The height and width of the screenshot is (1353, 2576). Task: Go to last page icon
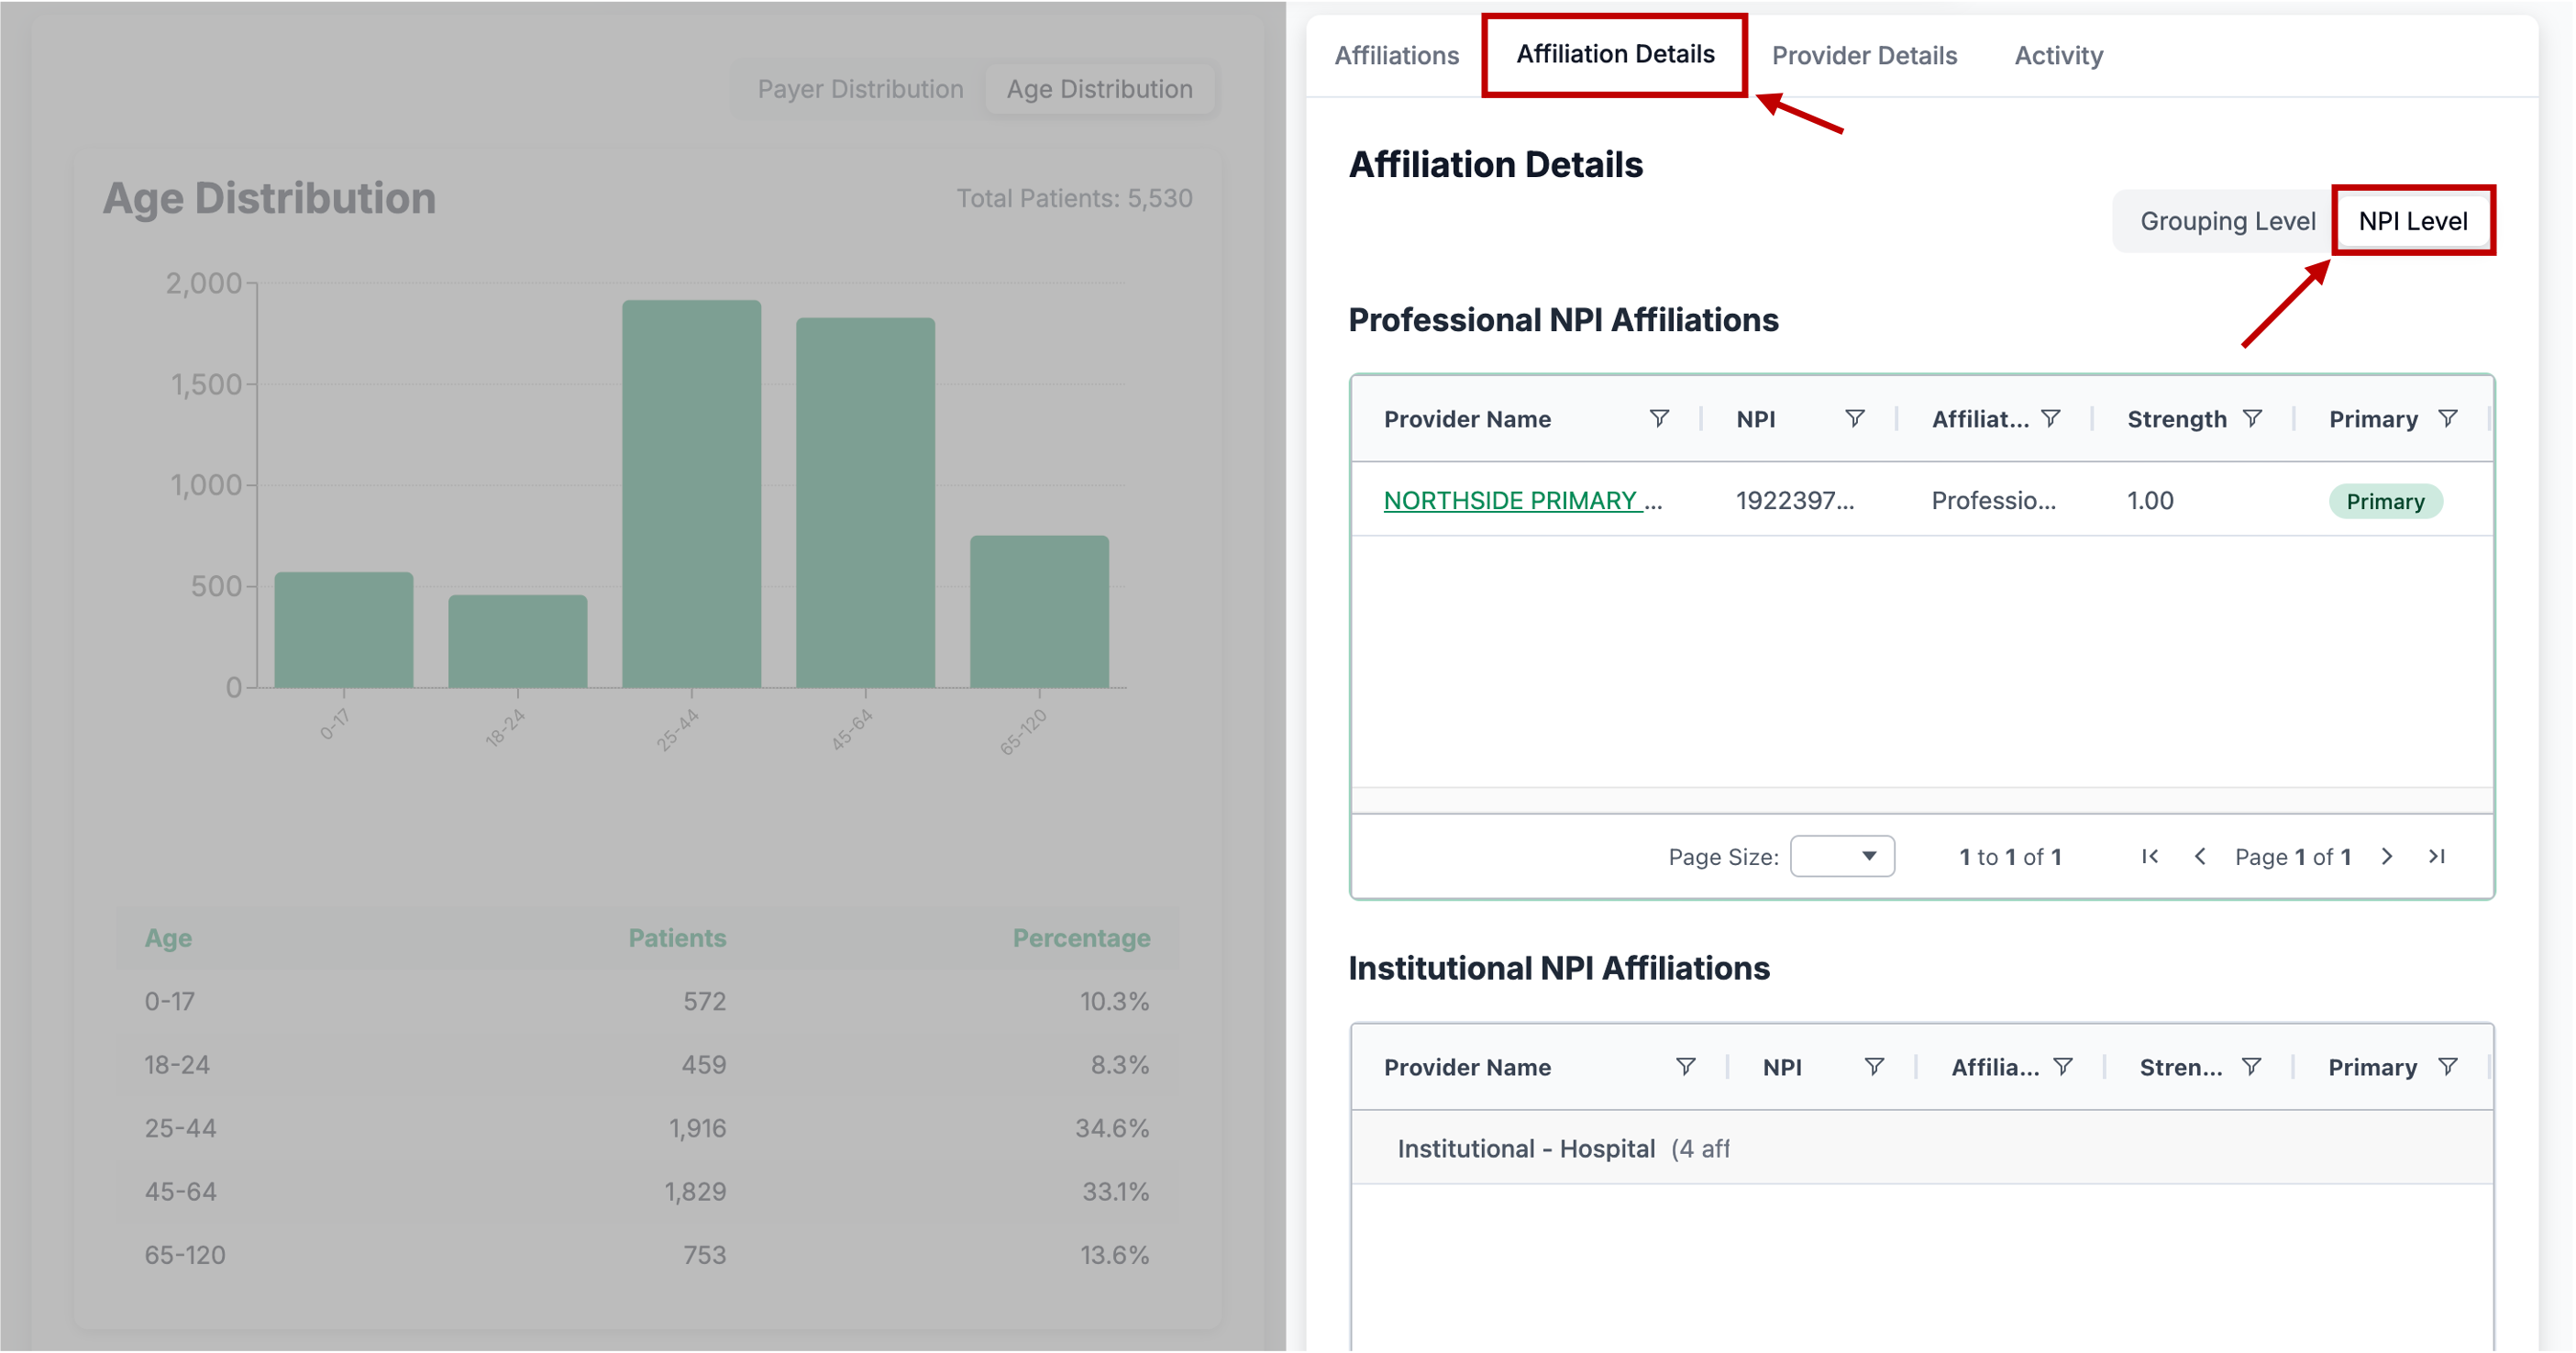(2437, 856)
